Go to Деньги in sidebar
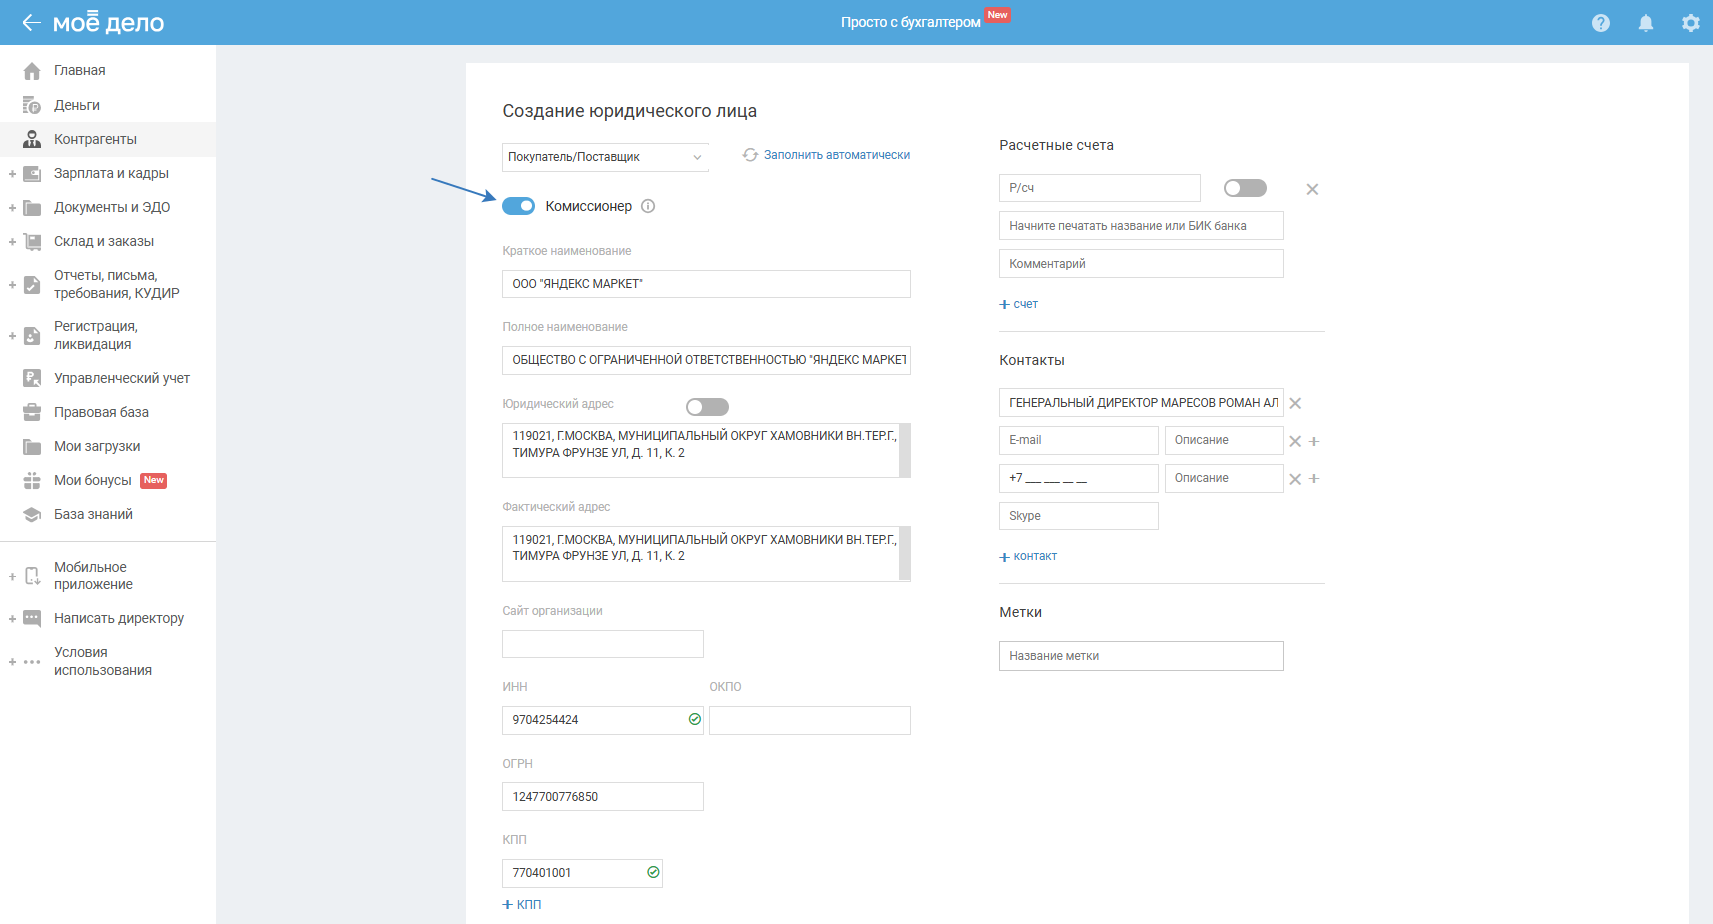This screenshot has height=924, width=1713. pos(76,105)
